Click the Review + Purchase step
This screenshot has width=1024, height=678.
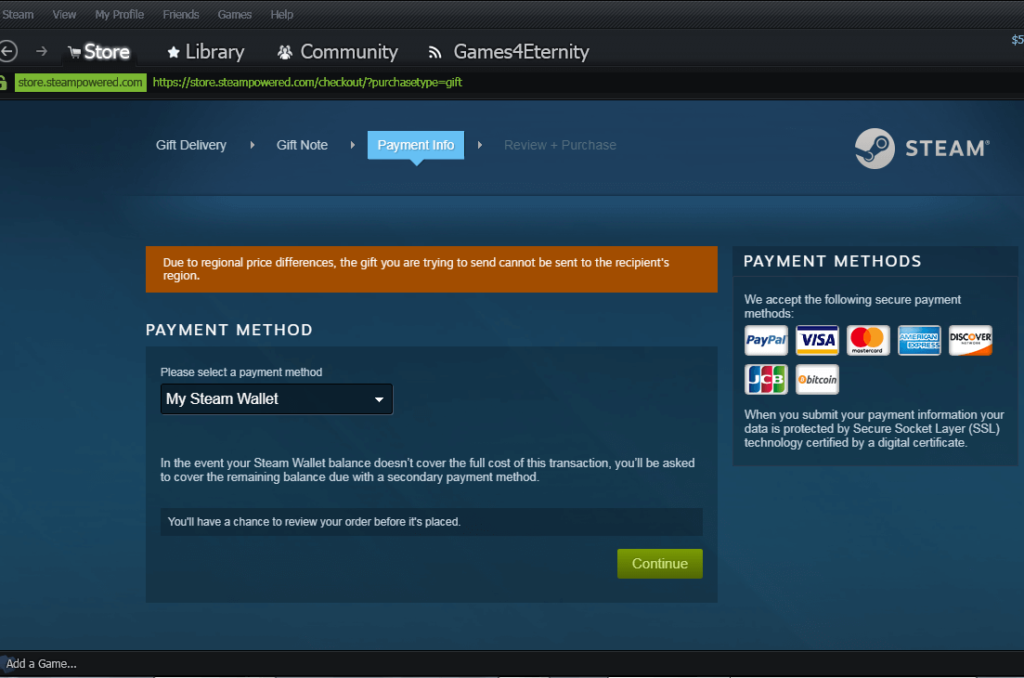coord(560,145)
